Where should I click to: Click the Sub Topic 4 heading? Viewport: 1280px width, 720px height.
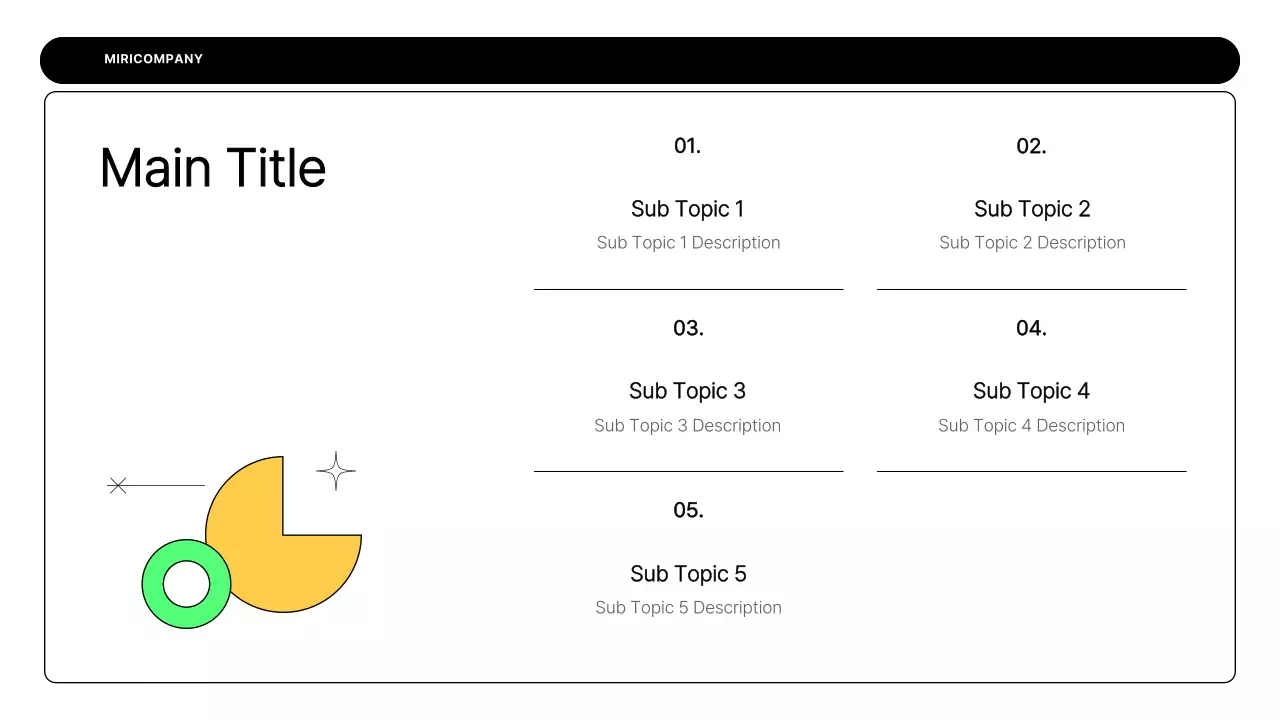pos(1031,391)
